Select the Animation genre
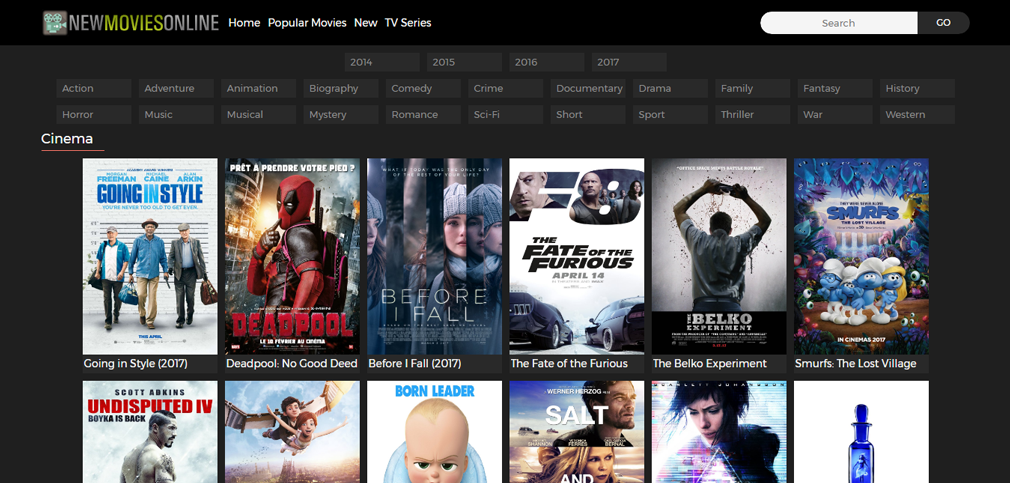1010x483 pixels. 259,88
